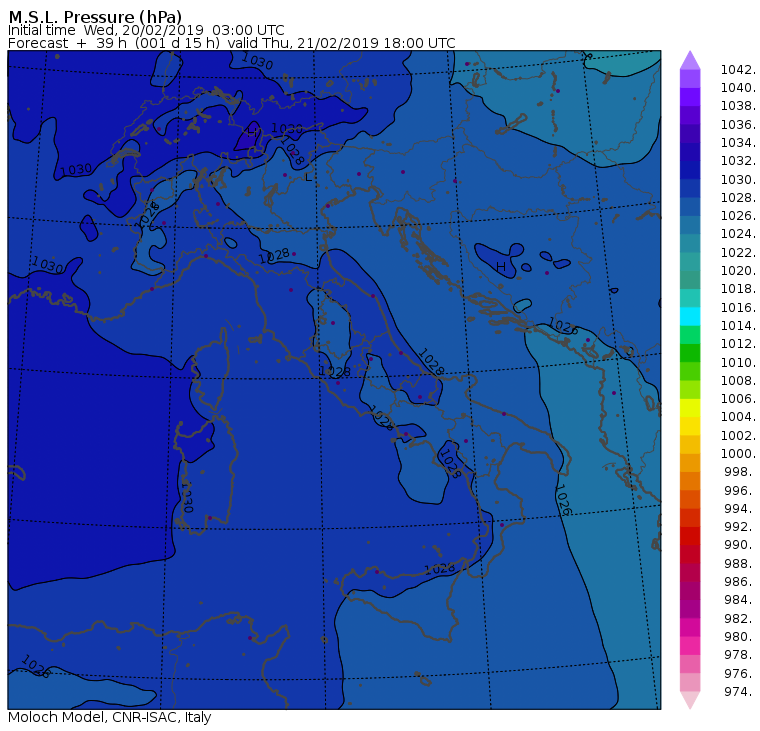Pick the legend value "974."

(x=740, y=691)
